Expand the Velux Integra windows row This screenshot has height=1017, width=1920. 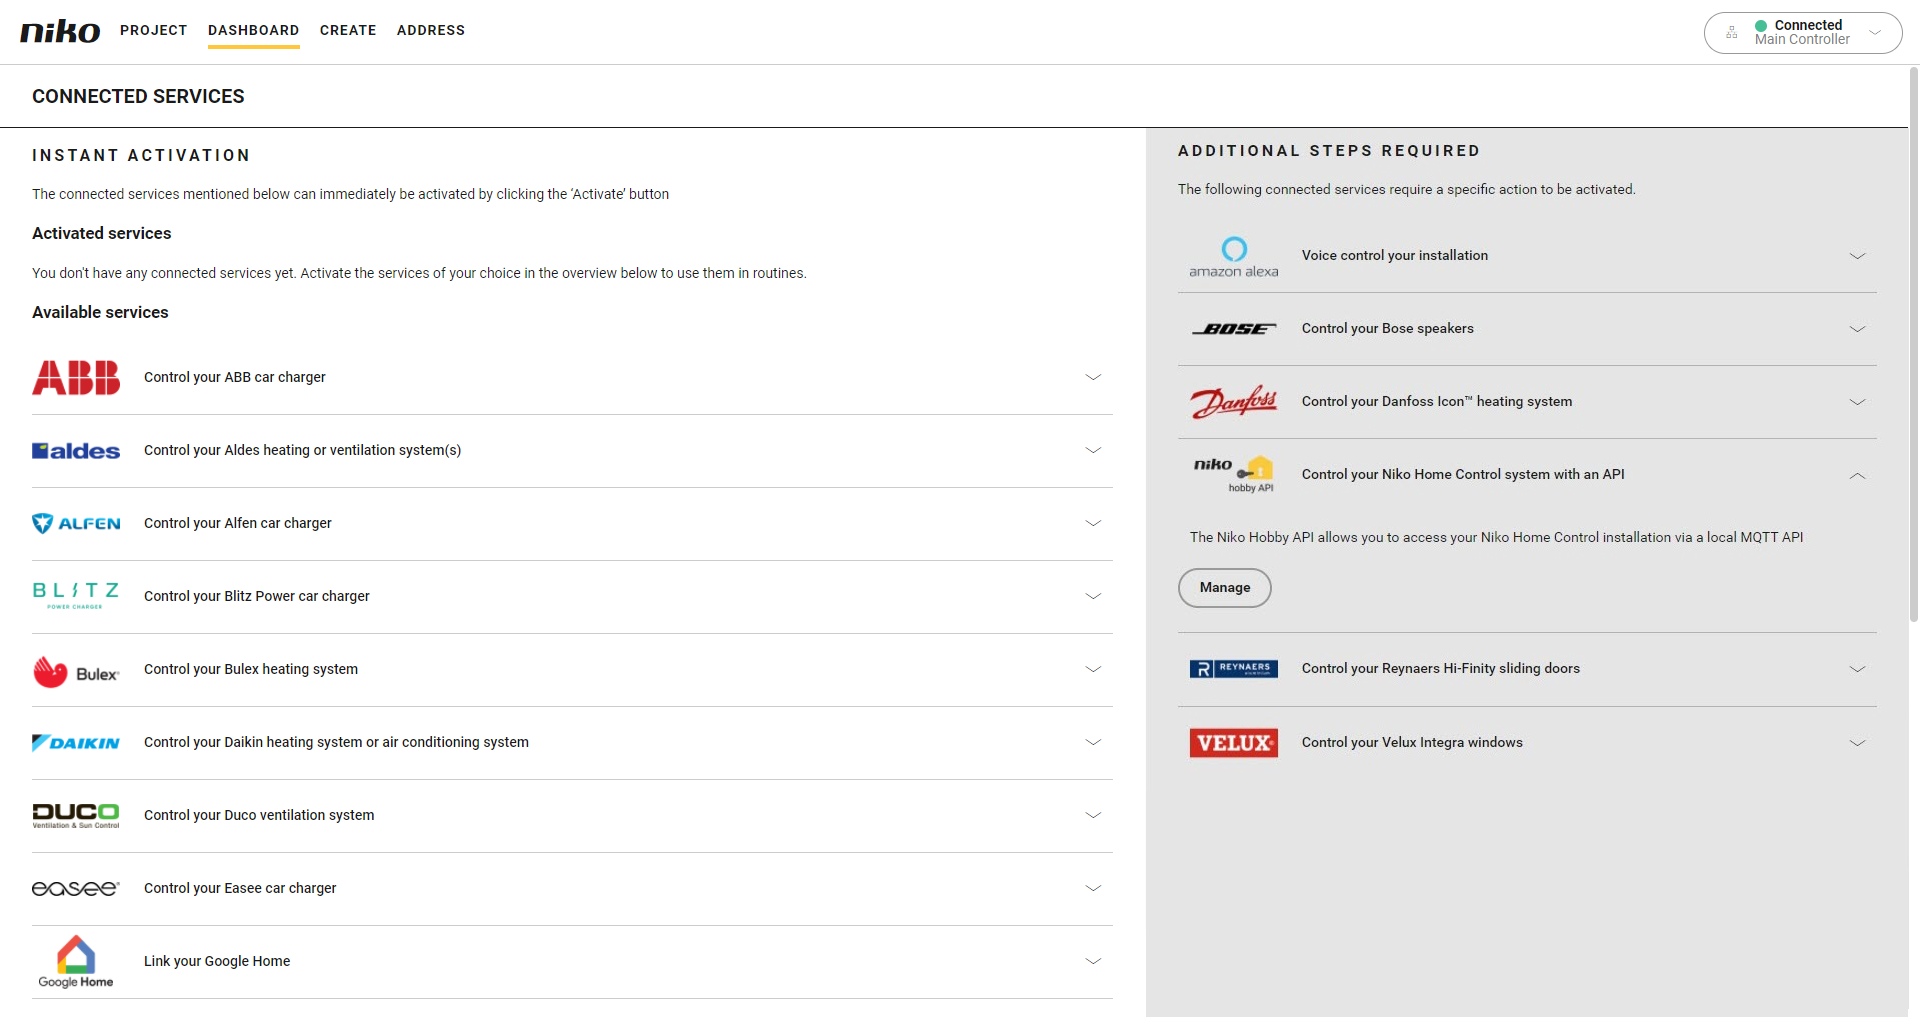point(1857,744)
